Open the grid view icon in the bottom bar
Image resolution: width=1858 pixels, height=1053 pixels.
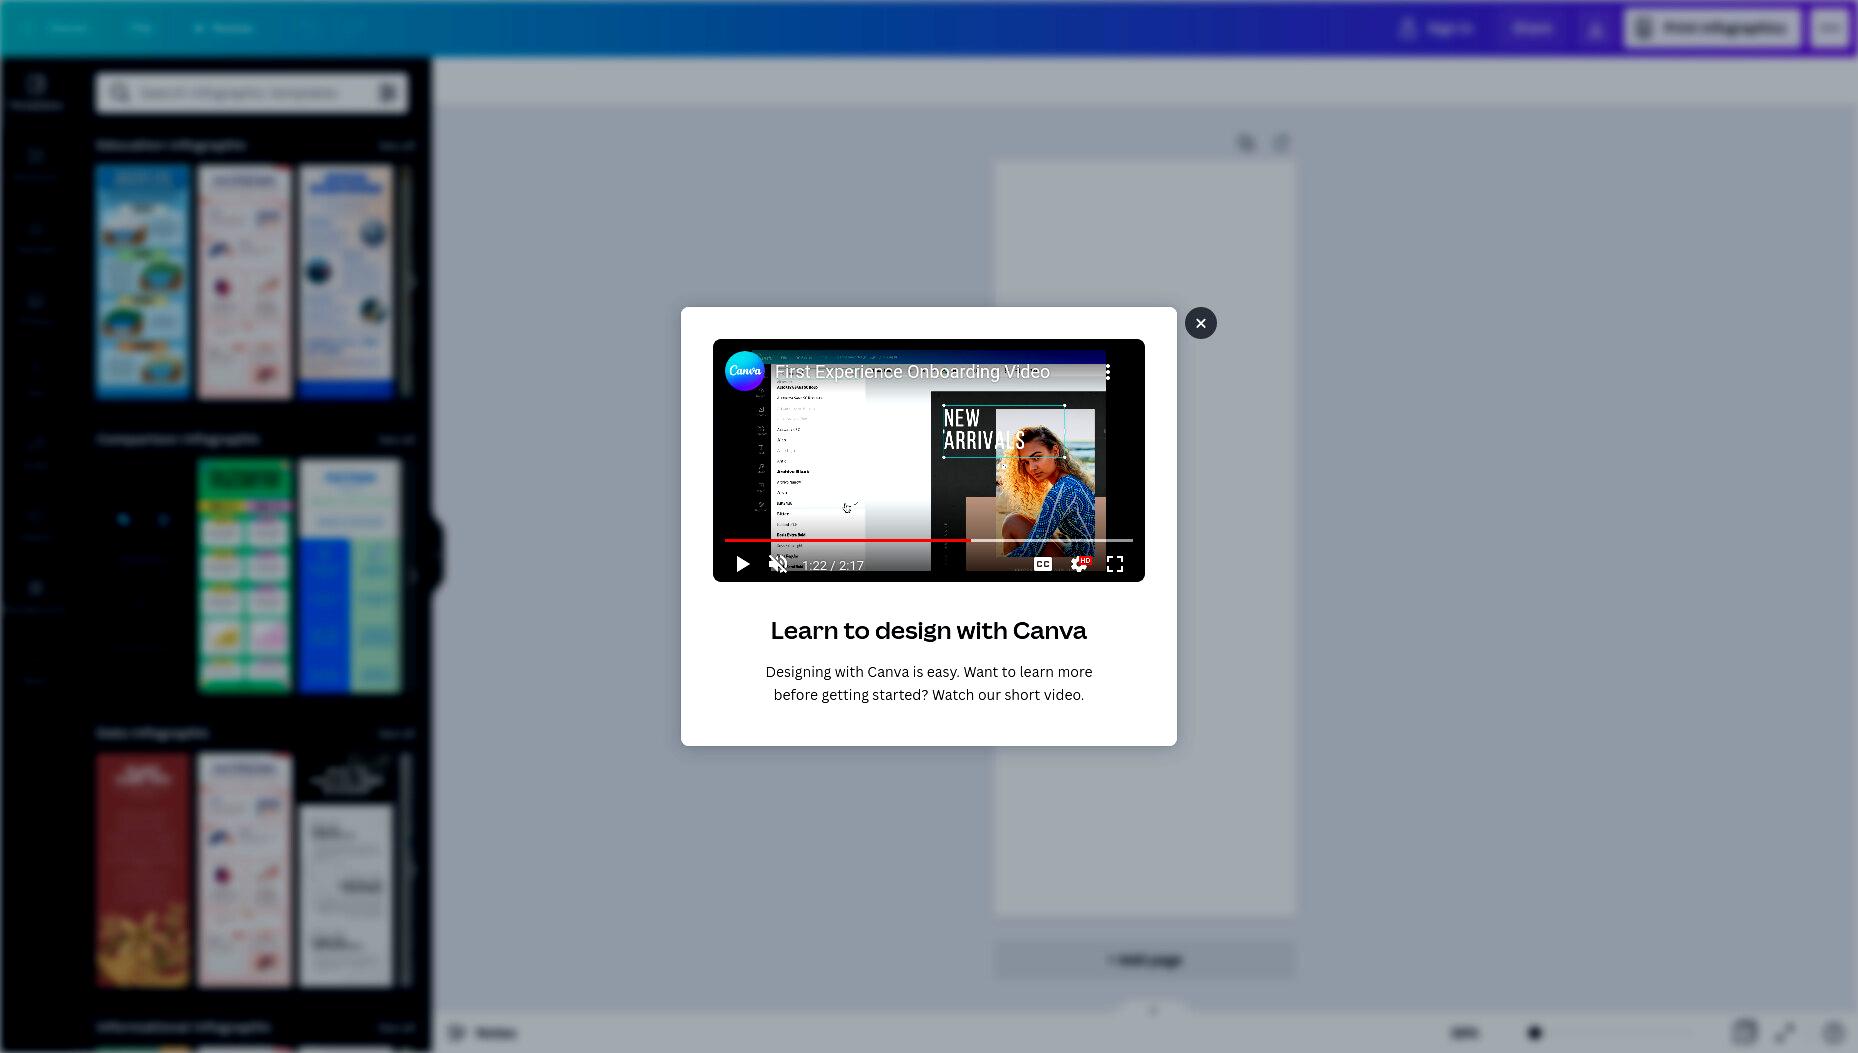click(1745, 1032)
